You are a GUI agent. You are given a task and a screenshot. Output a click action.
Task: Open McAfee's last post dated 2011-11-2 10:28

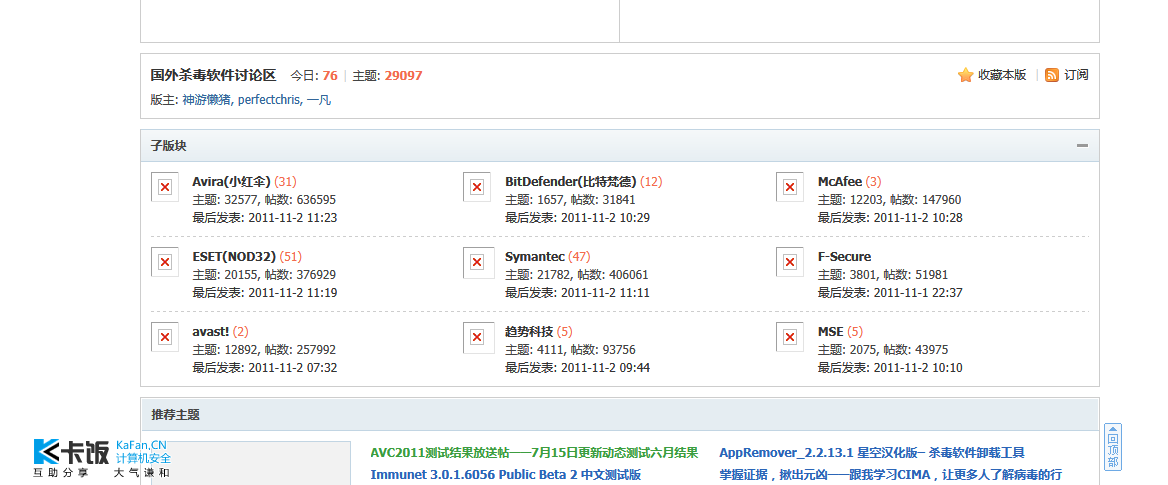[x=918, y=218]
